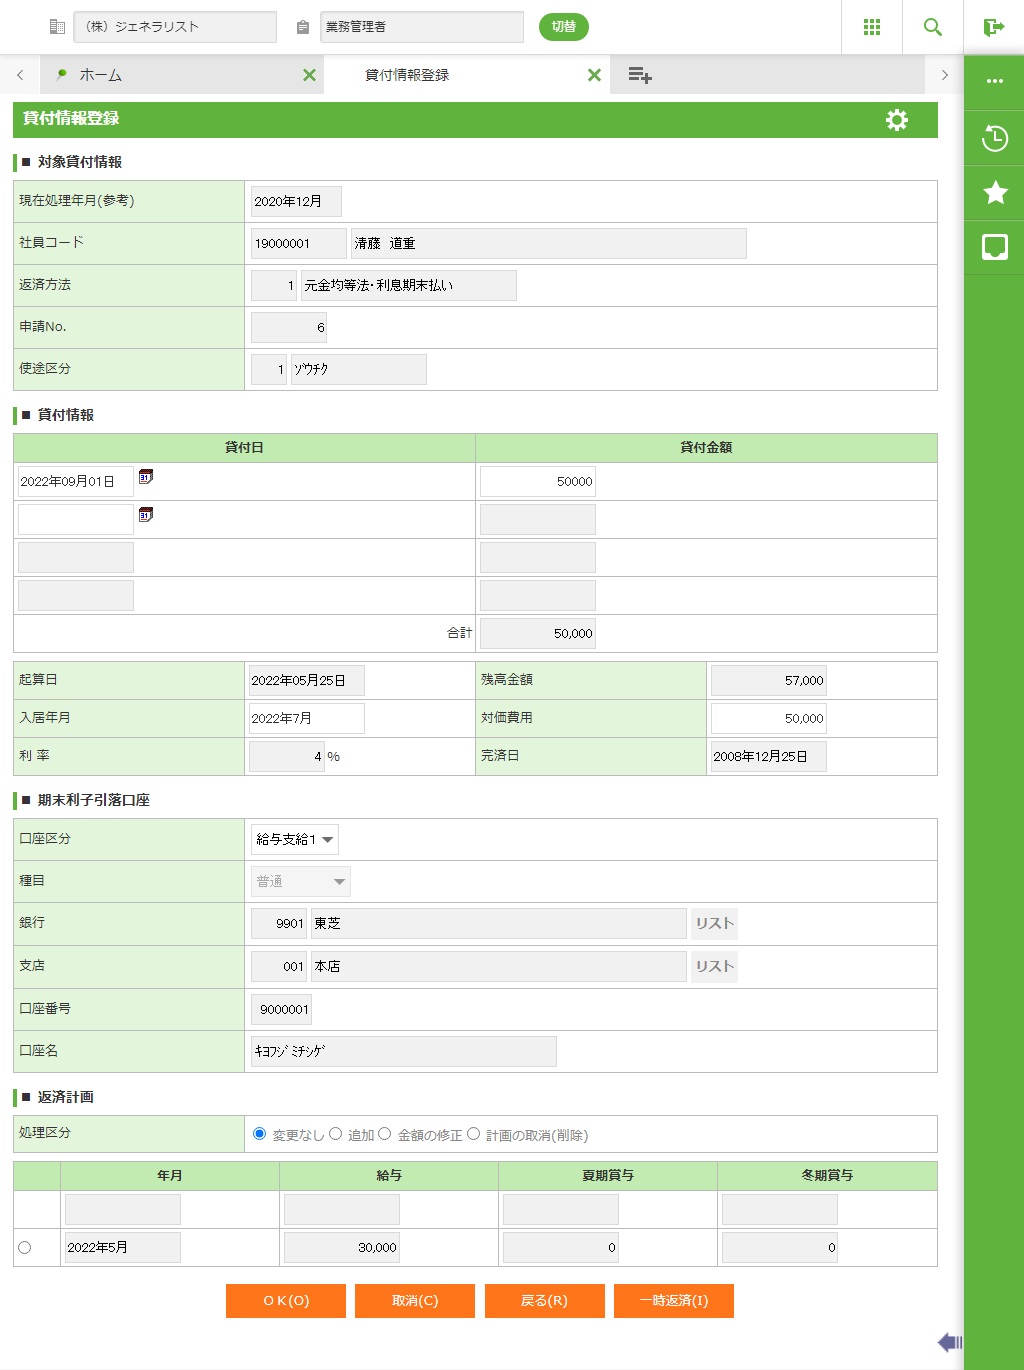Expand the sidebar three-dots more menu
The image size is (1024, 1370).
pyautogui.click(x=994, y=81)
